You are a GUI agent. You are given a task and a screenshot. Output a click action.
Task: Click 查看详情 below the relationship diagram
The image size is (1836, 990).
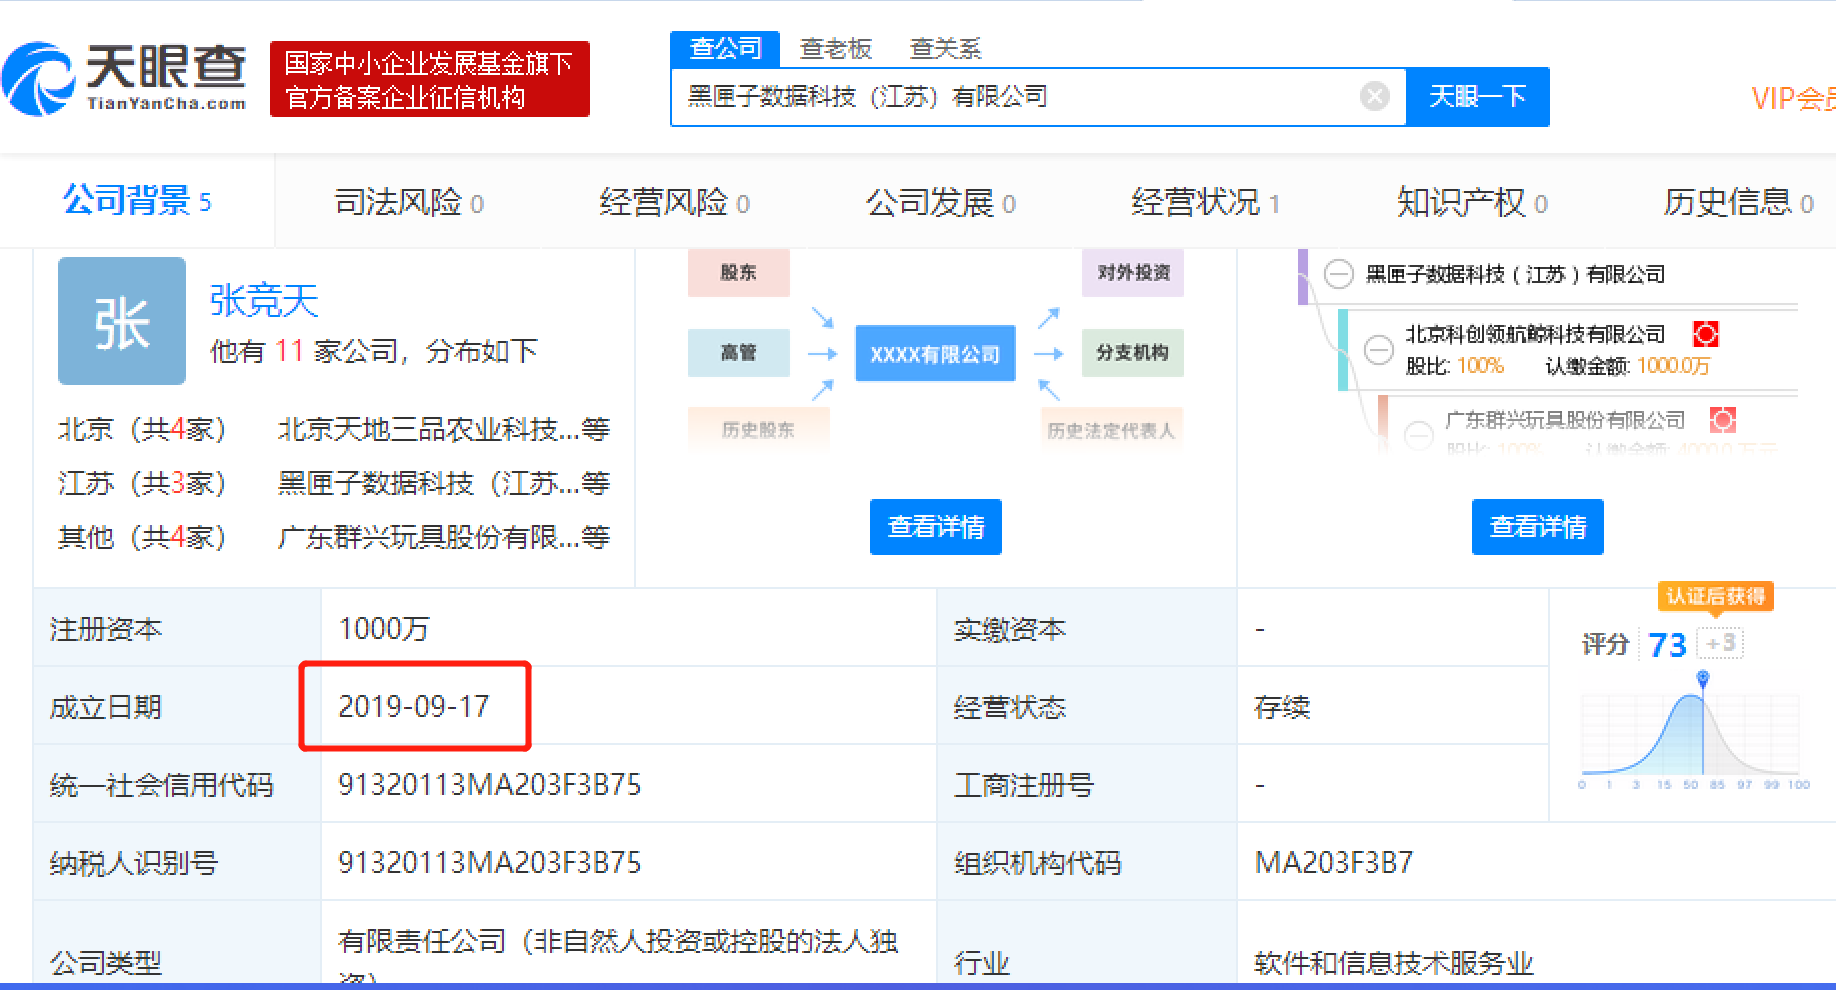(936, 527)
